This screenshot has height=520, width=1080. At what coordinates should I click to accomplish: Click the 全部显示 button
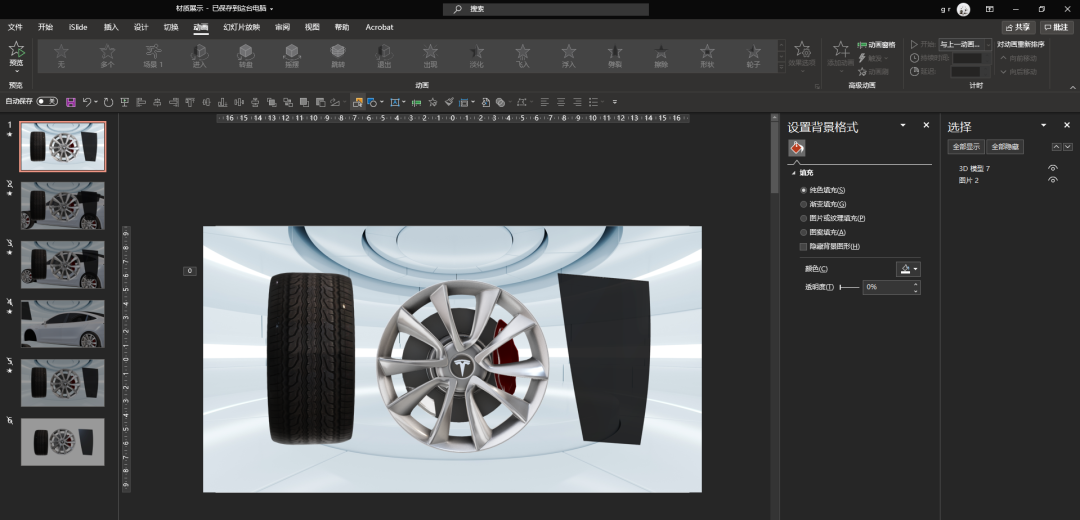965,147
